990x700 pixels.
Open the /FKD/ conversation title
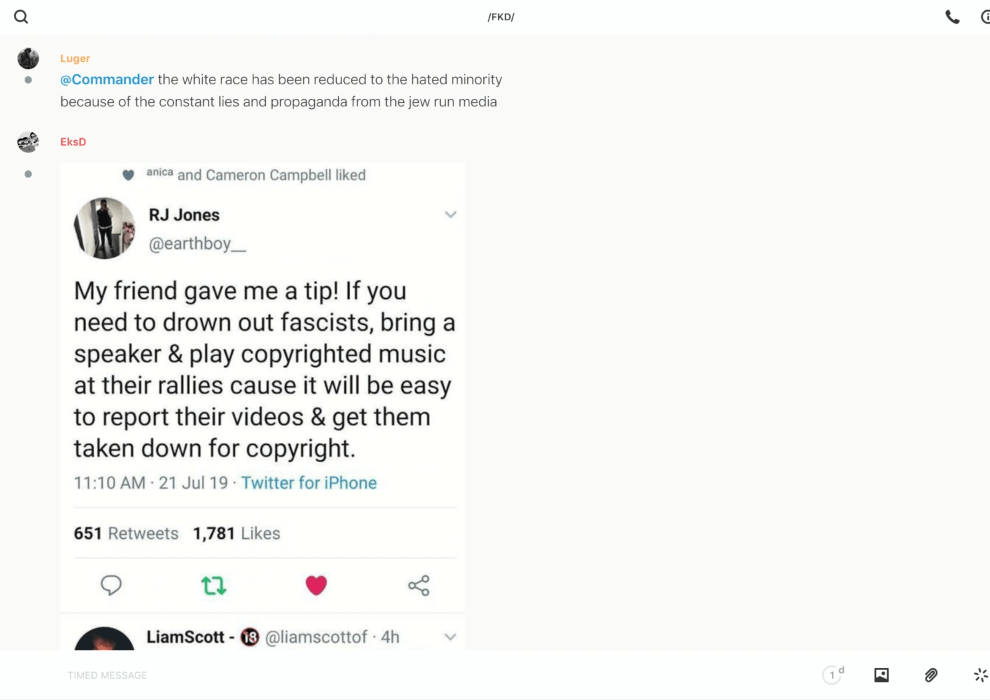click(x=501, y=17)
